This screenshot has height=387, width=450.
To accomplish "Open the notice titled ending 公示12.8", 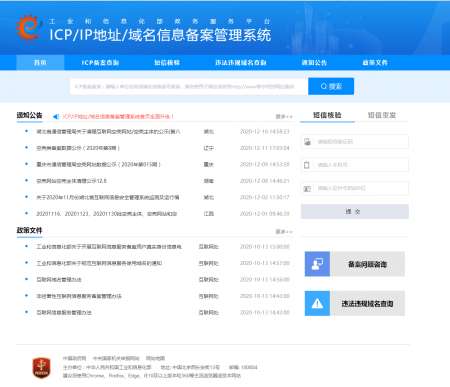I will pos(71,181).
